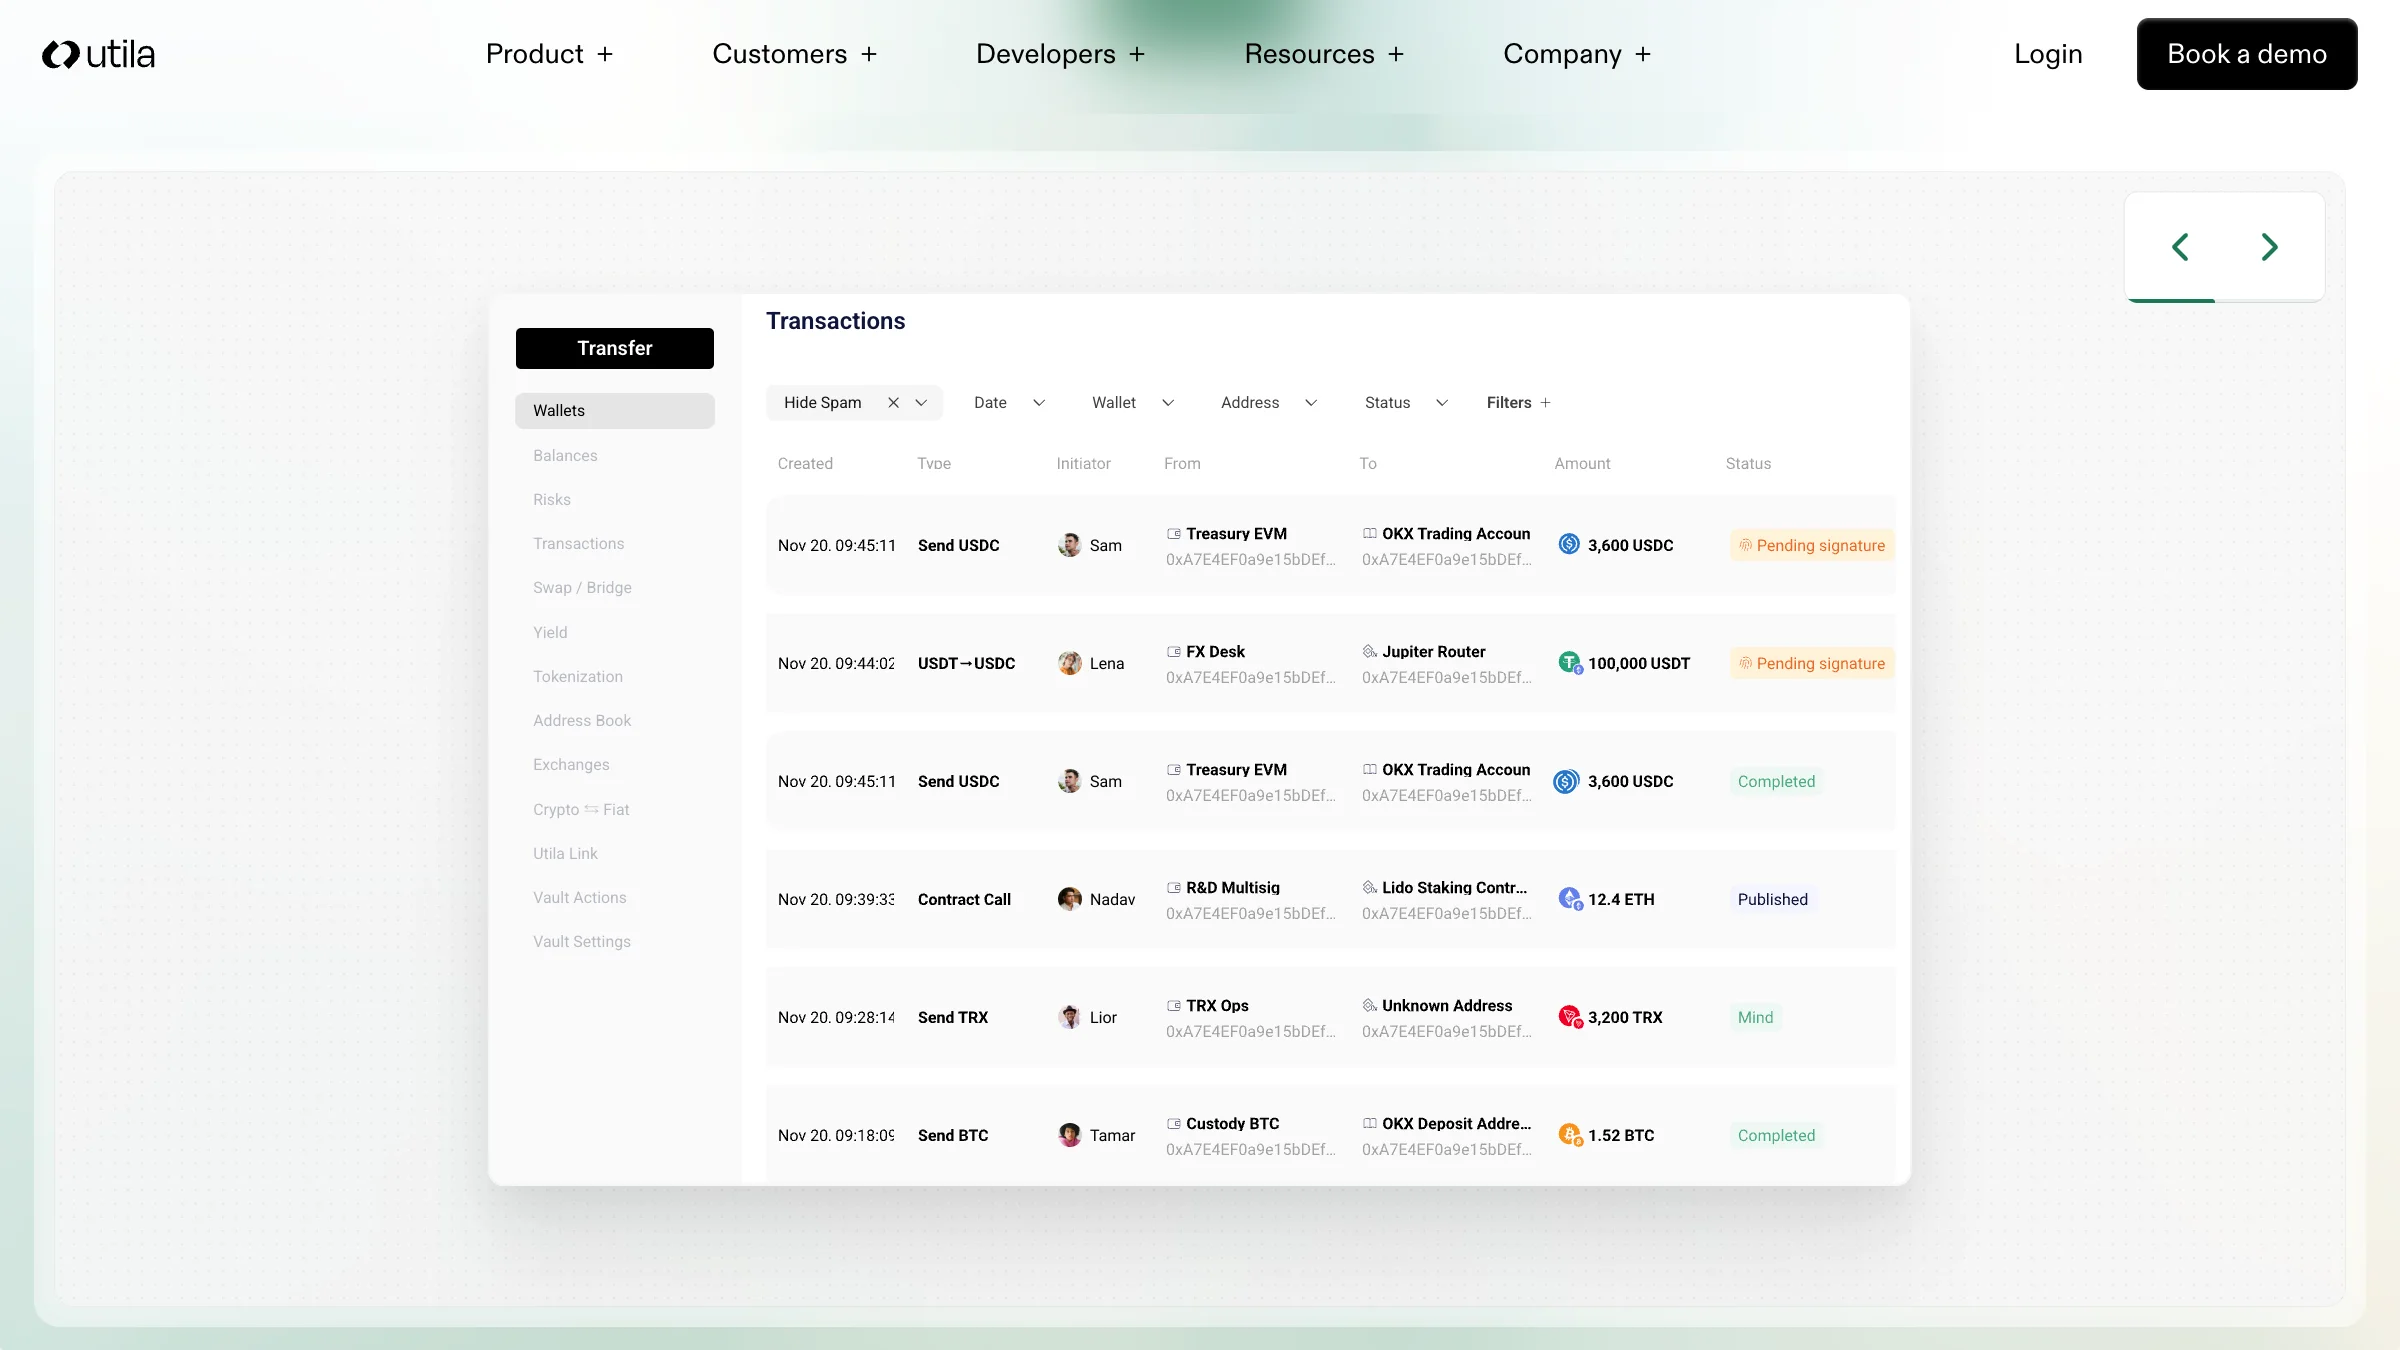Click the USDC coin icon in first row

[x=1569, y=545]
